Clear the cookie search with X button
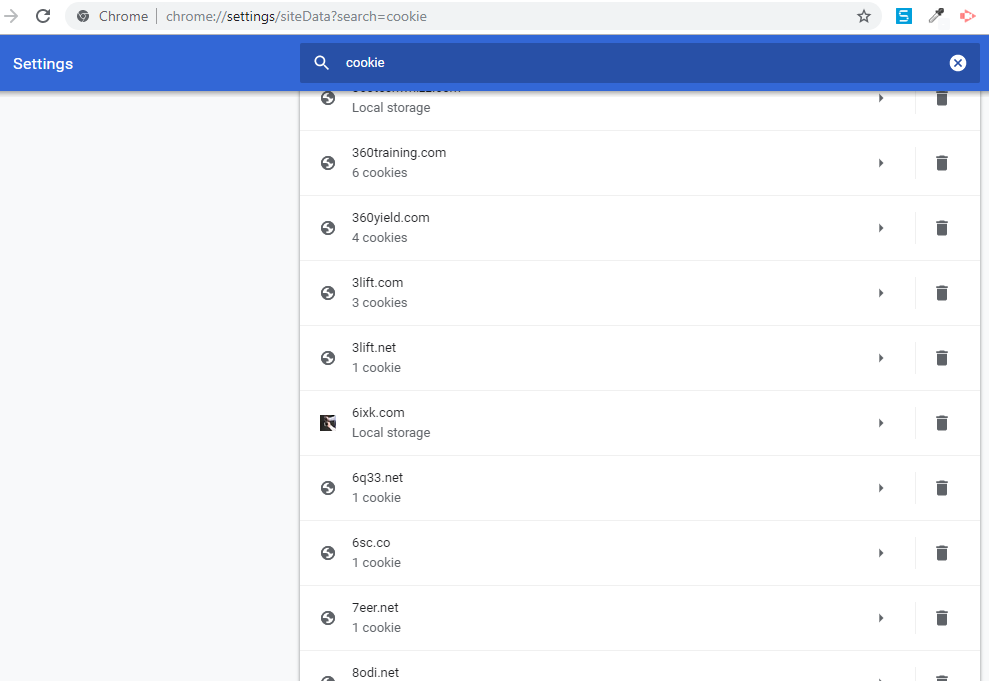 958,63
